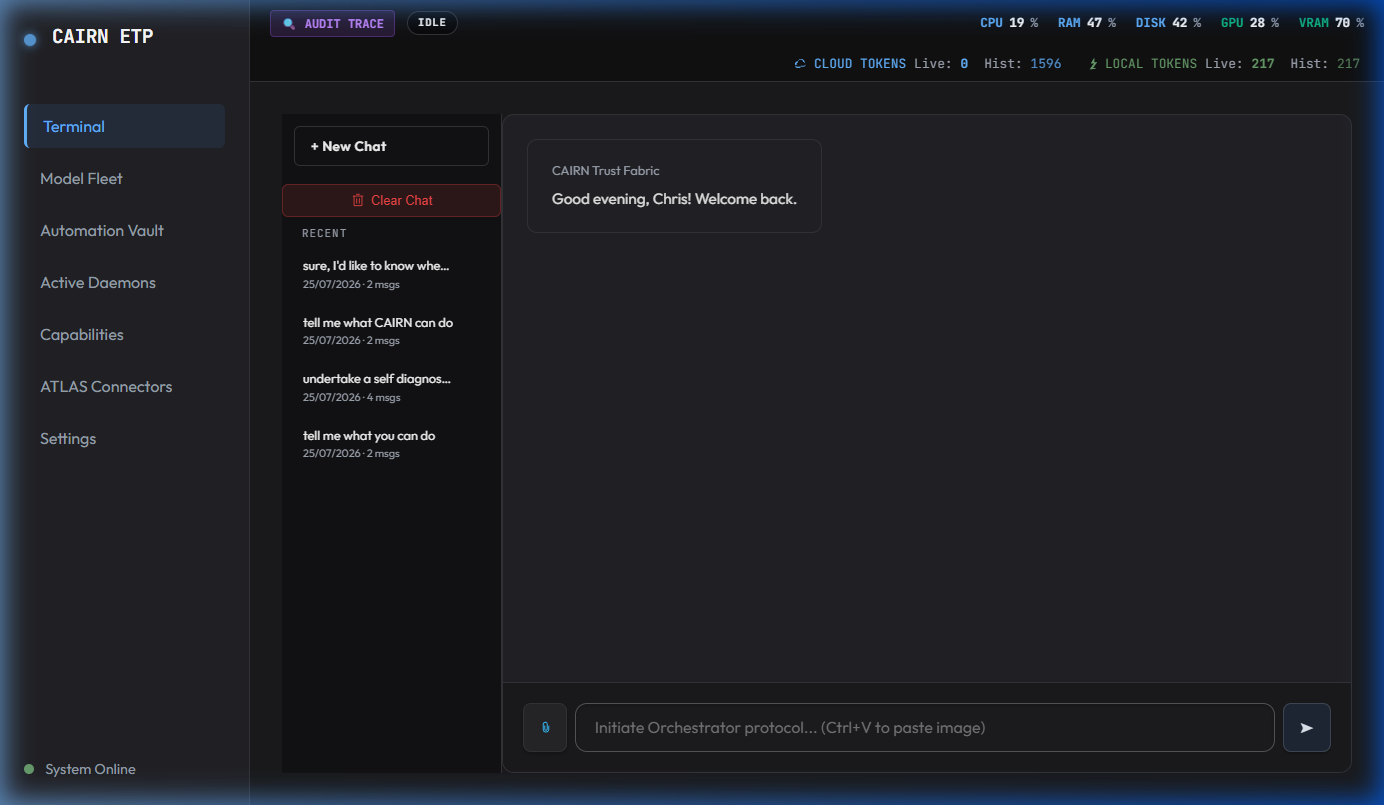Send message with the arrow icon

coord(1306,727)
